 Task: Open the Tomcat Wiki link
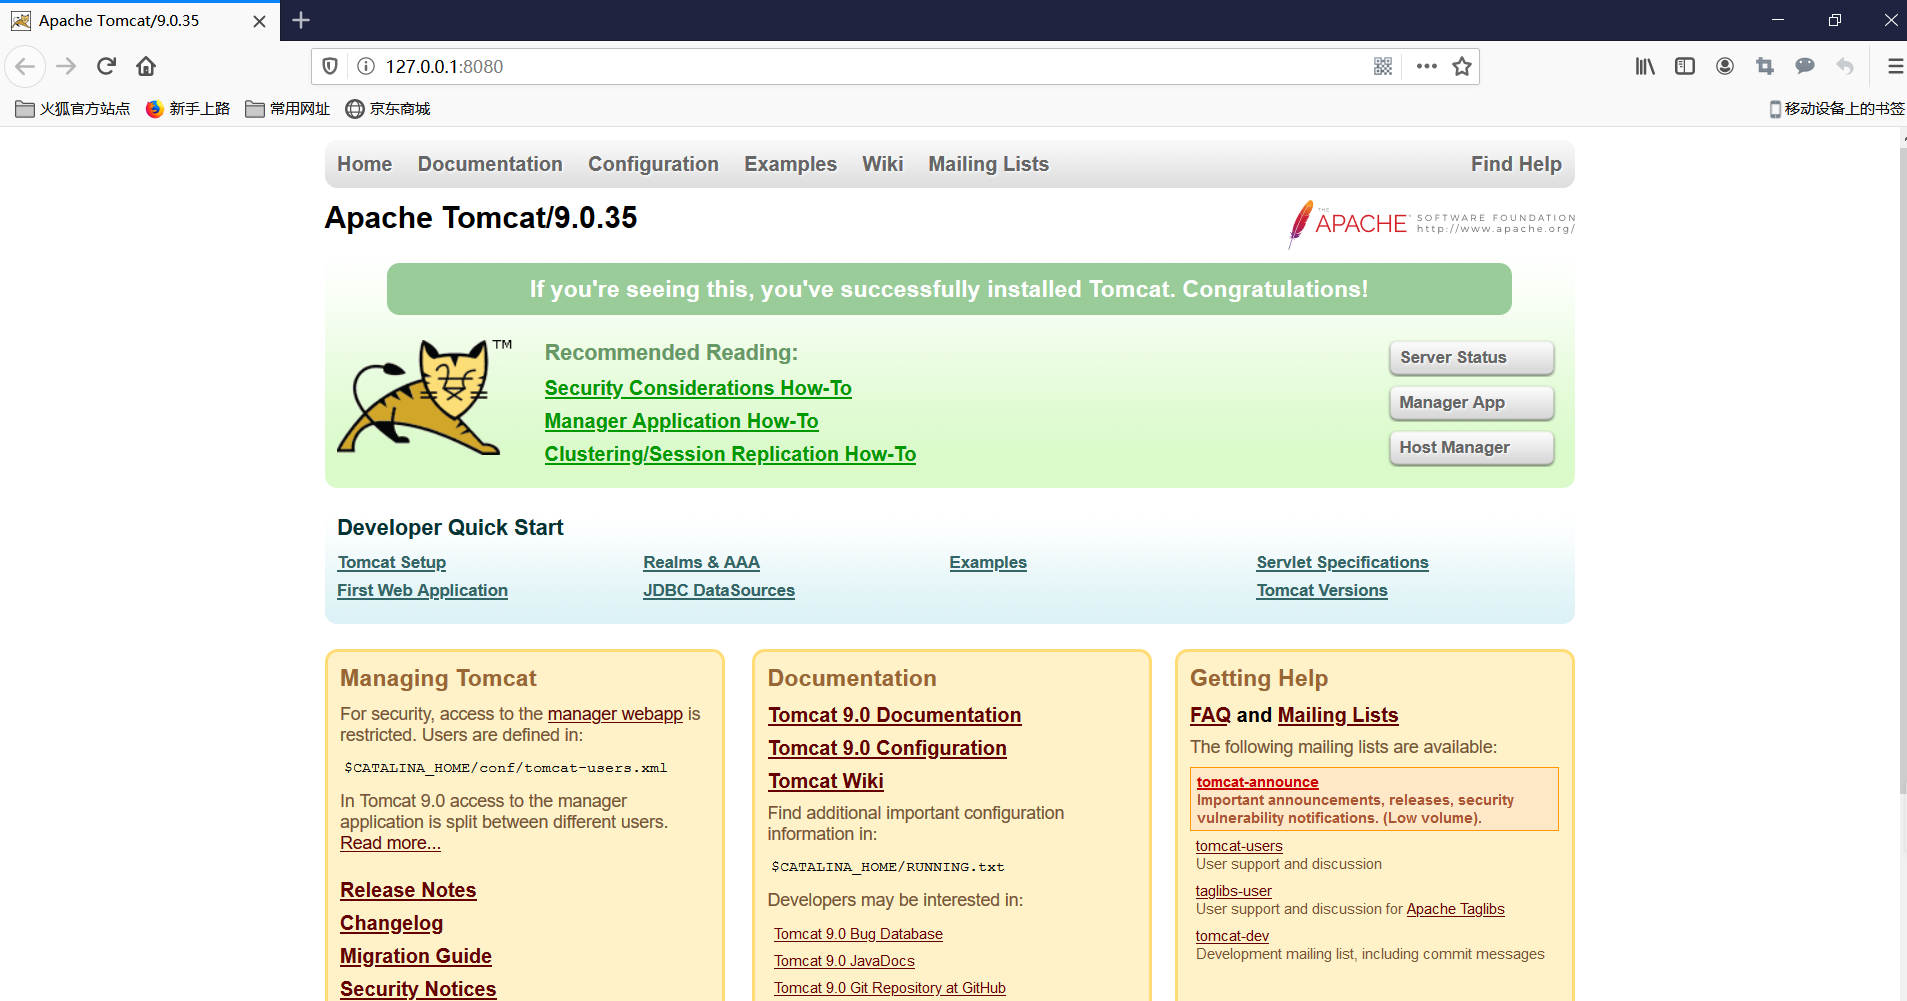pos(825,781)
